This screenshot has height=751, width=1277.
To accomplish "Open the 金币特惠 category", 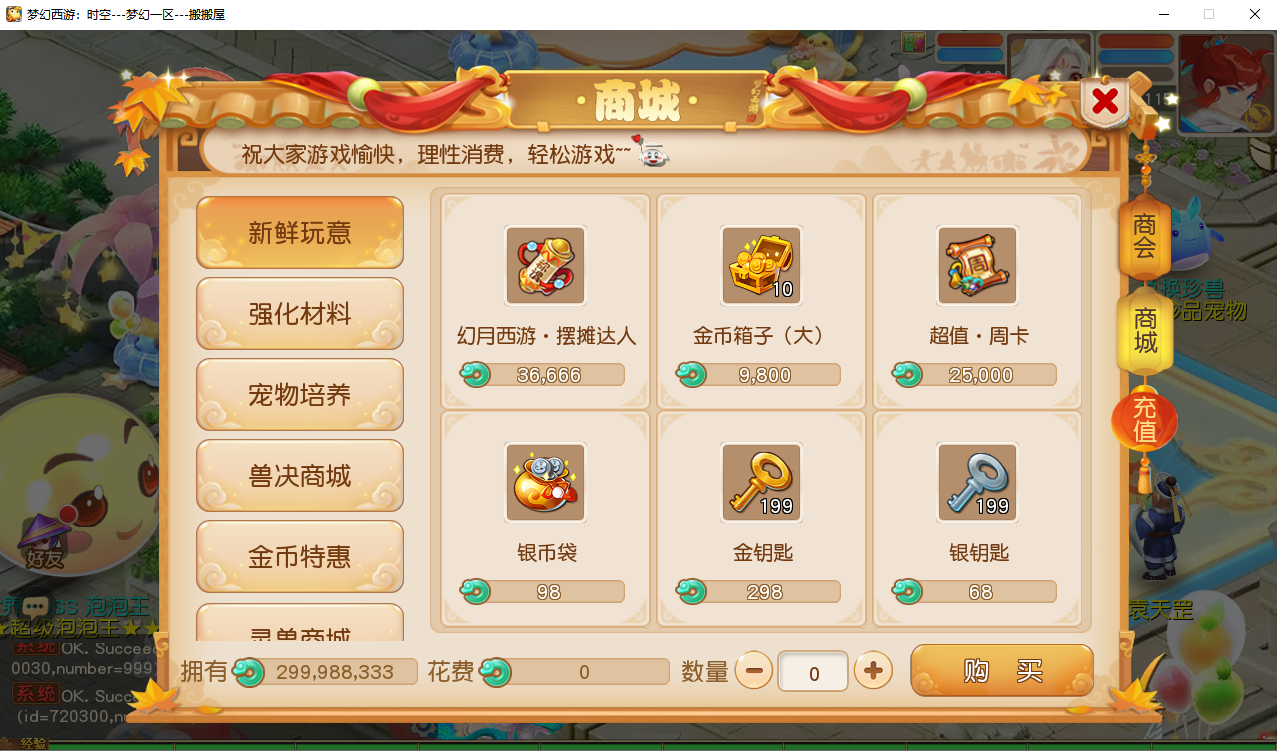I will [300, 557].
